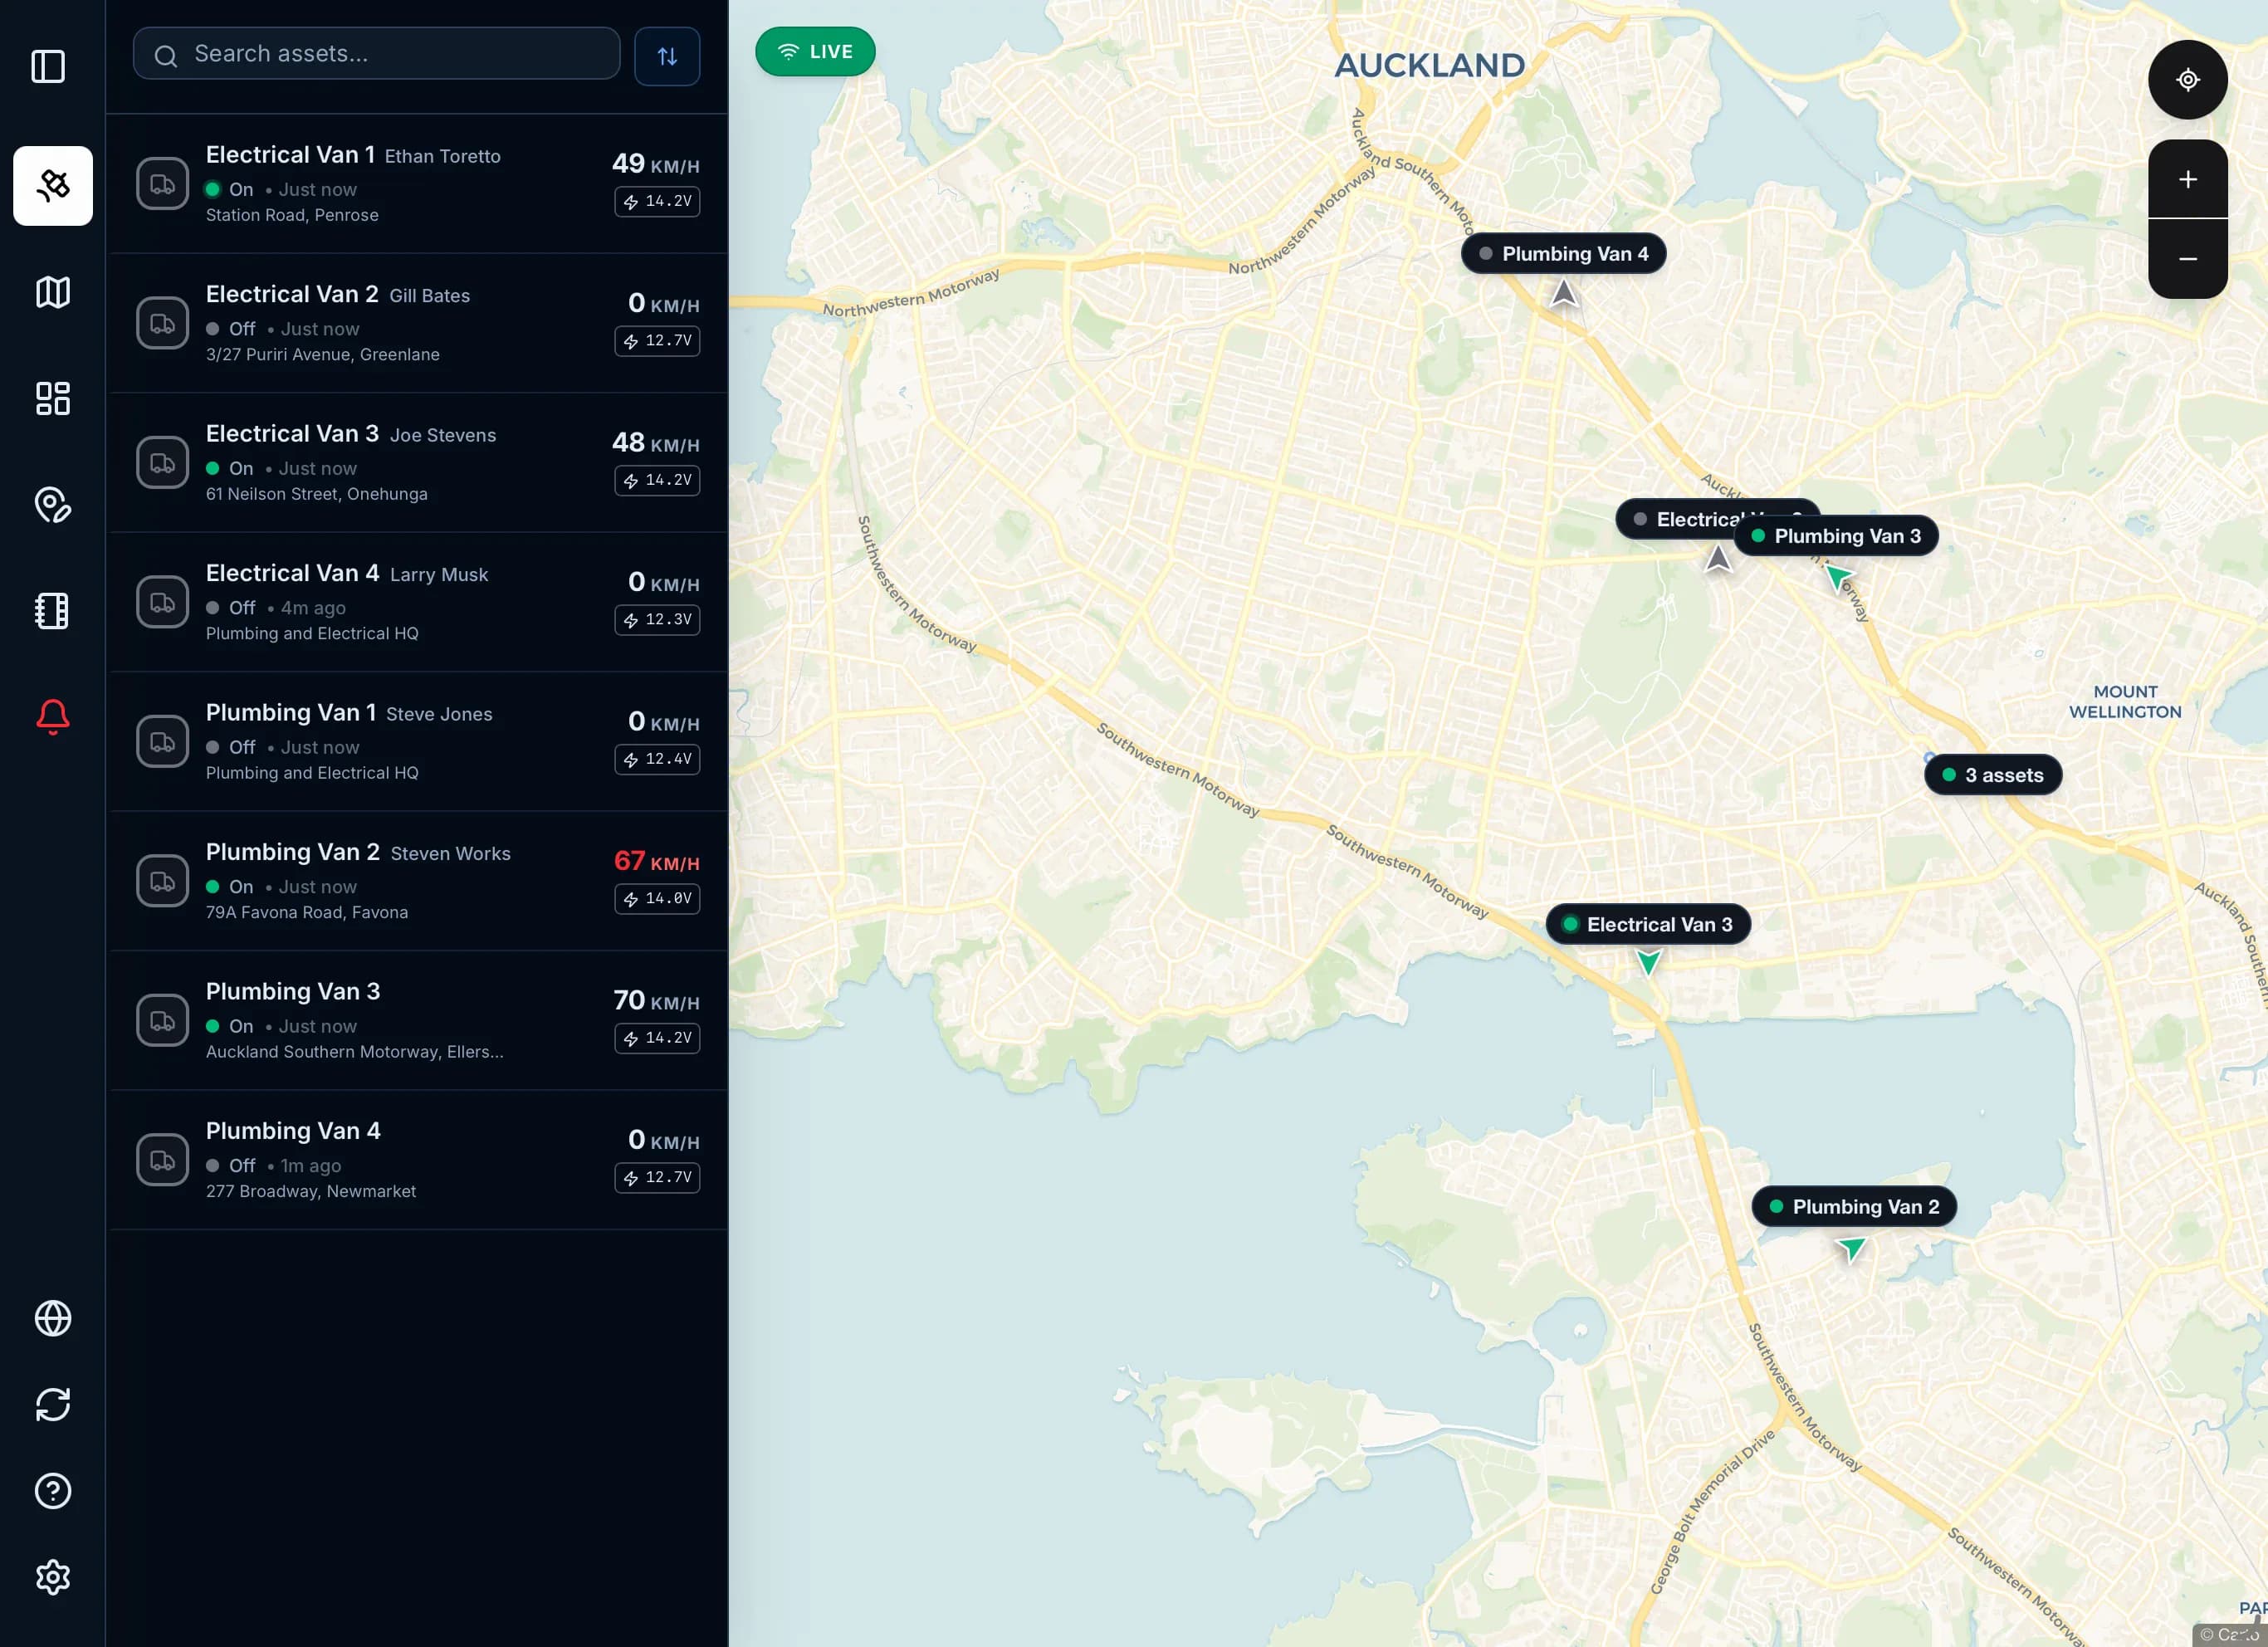Select Electrical Van 4 title in list

tap(292, 573)
